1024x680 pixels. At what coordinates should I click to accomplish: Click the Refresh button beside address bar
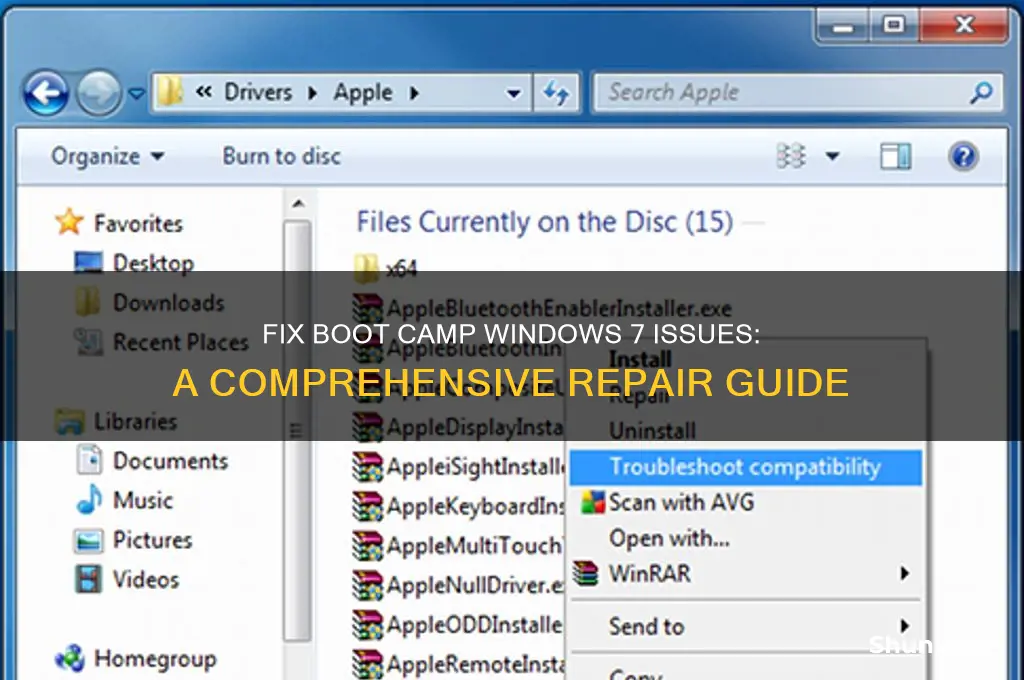point(556,93)
